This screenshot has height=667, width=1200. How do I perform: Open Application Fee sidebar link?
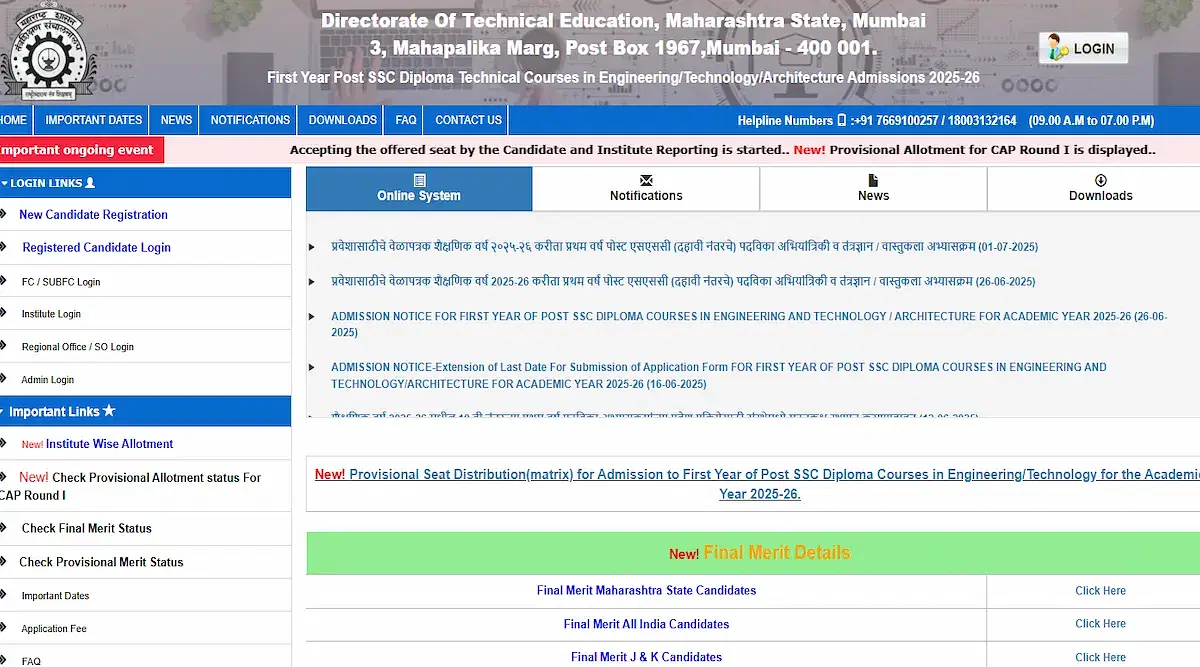54,629
